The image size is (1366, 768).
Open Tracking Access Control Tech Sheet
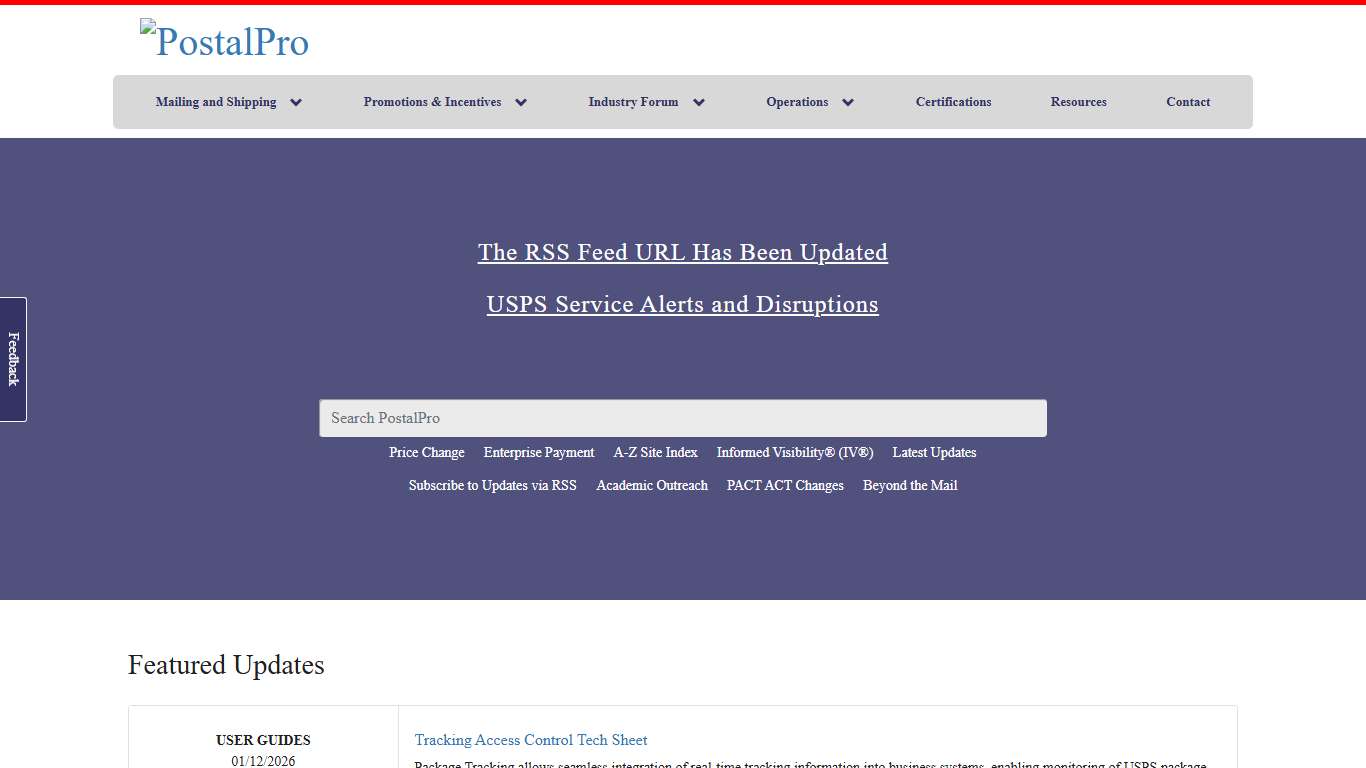click(531, 740)
